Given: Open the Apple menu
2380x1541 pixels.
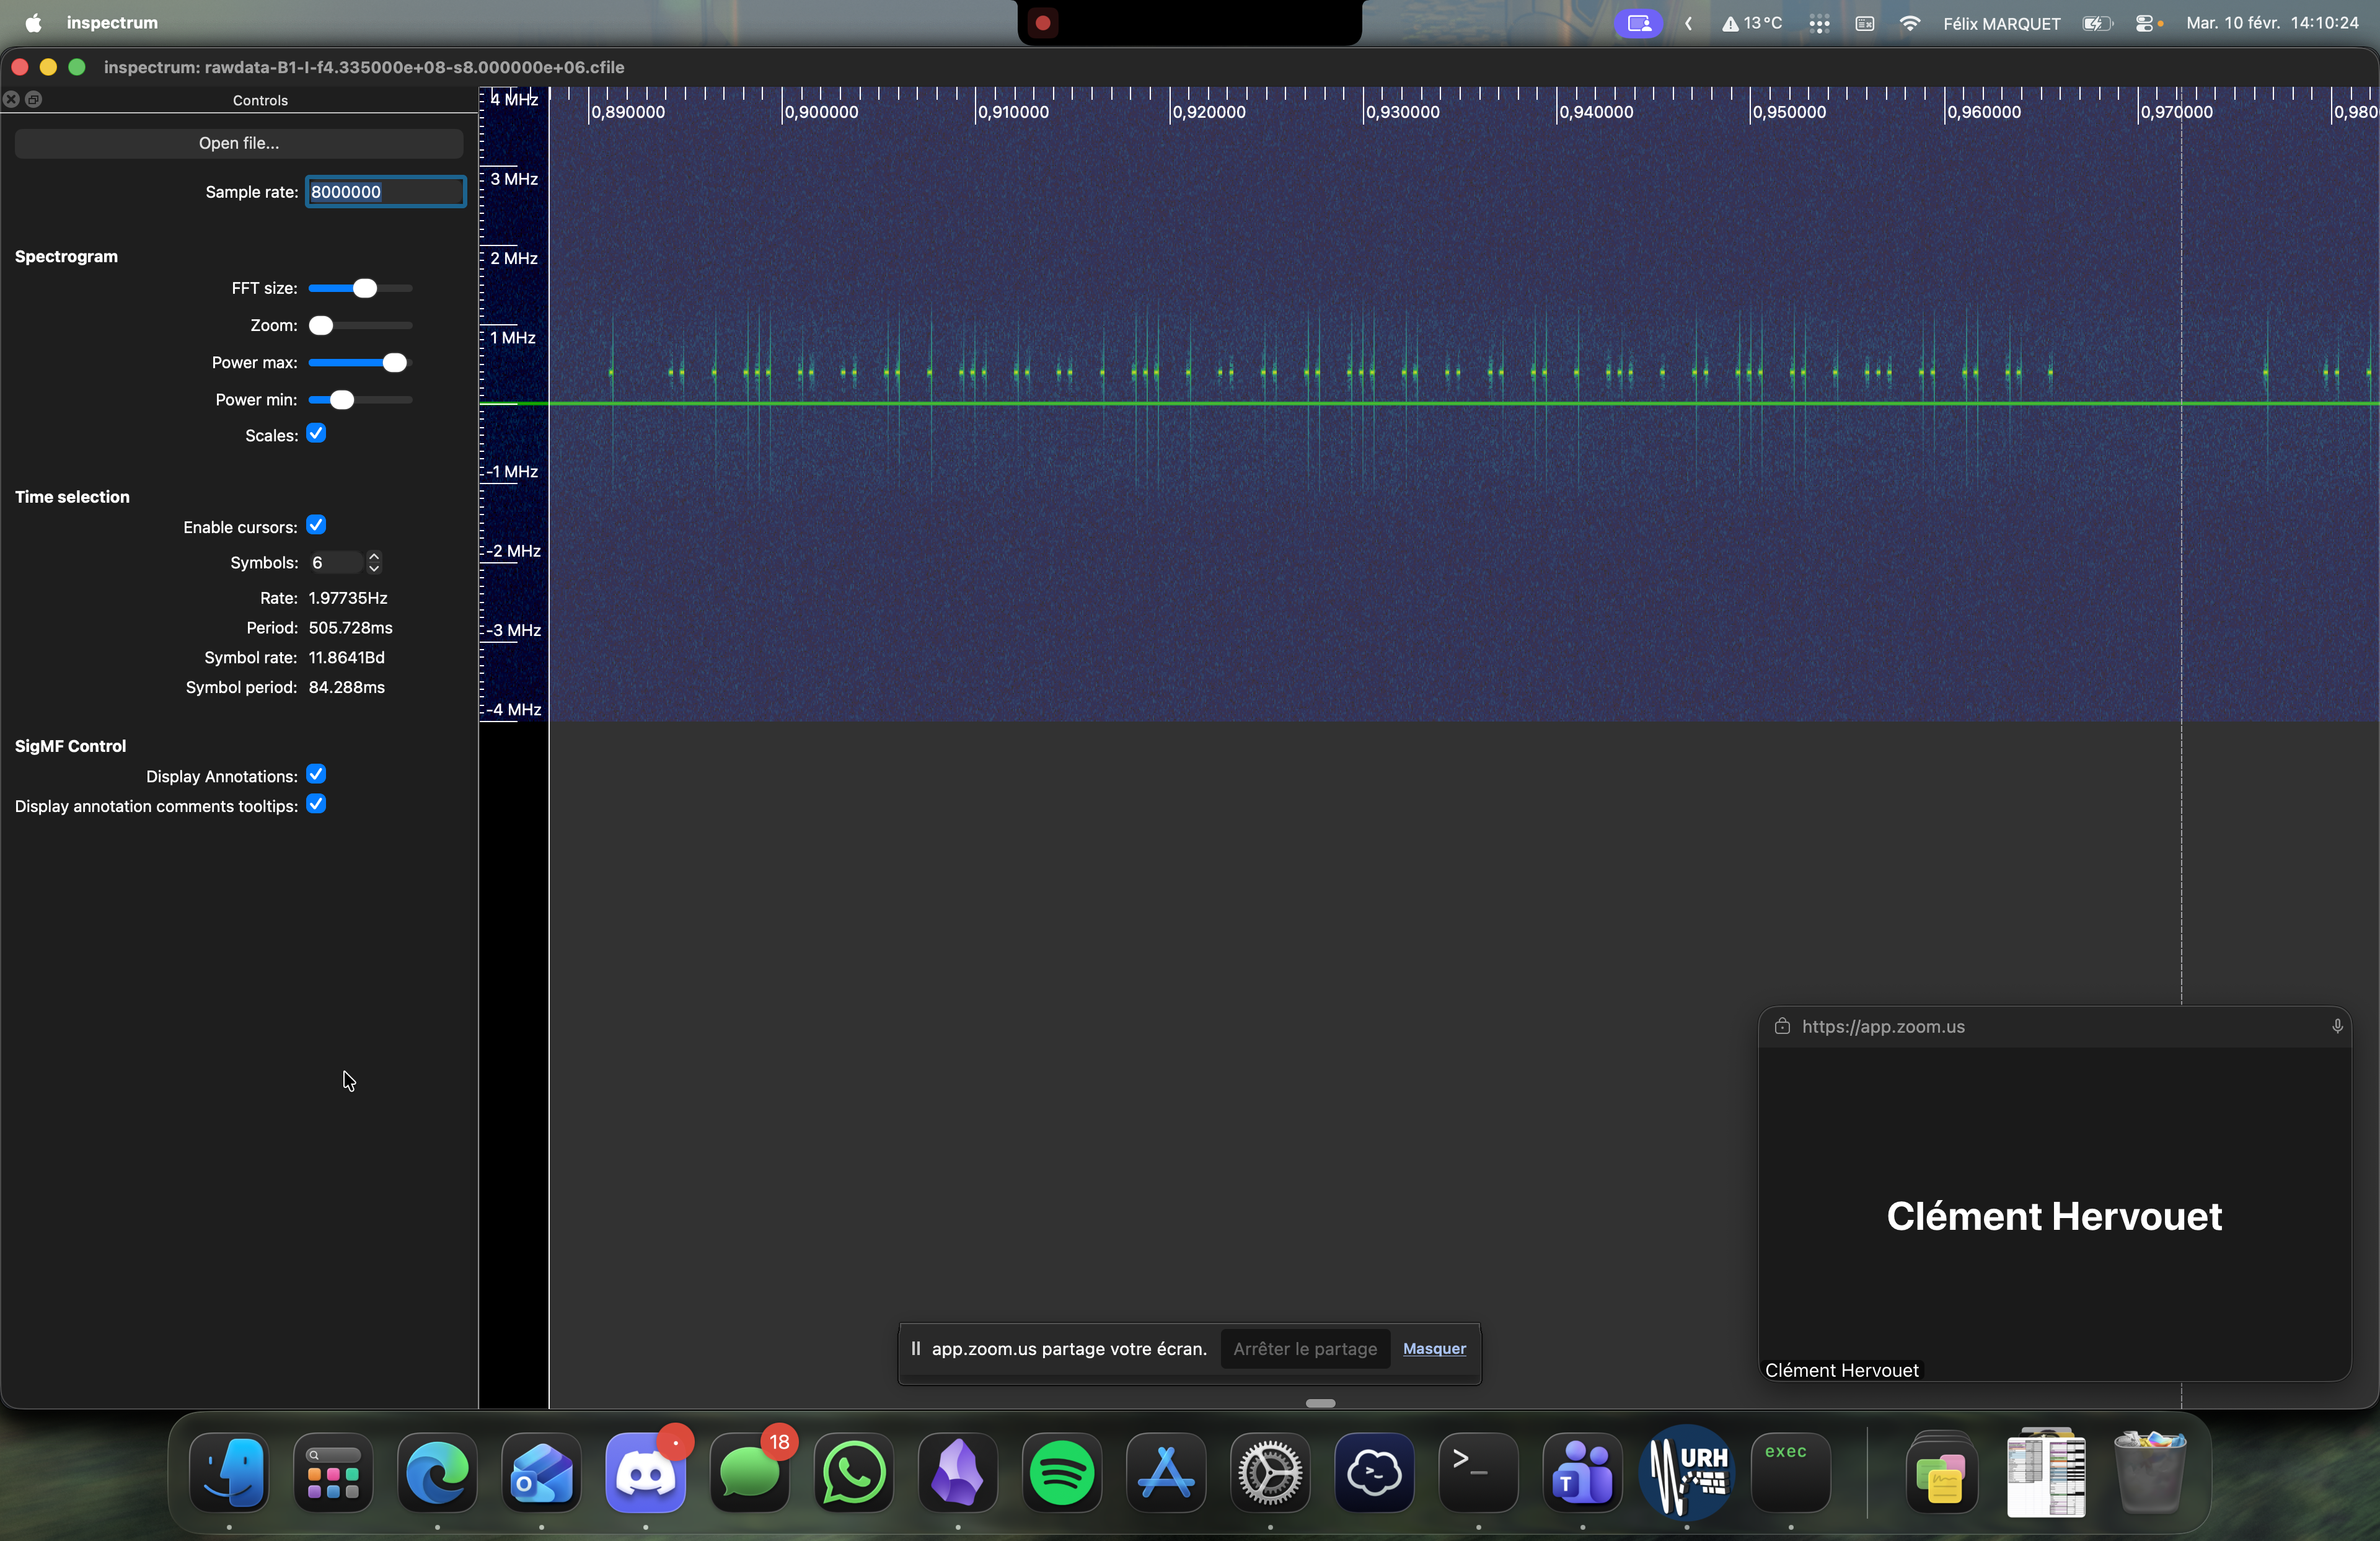Looking at the screenshot, I should click(33, 23).
